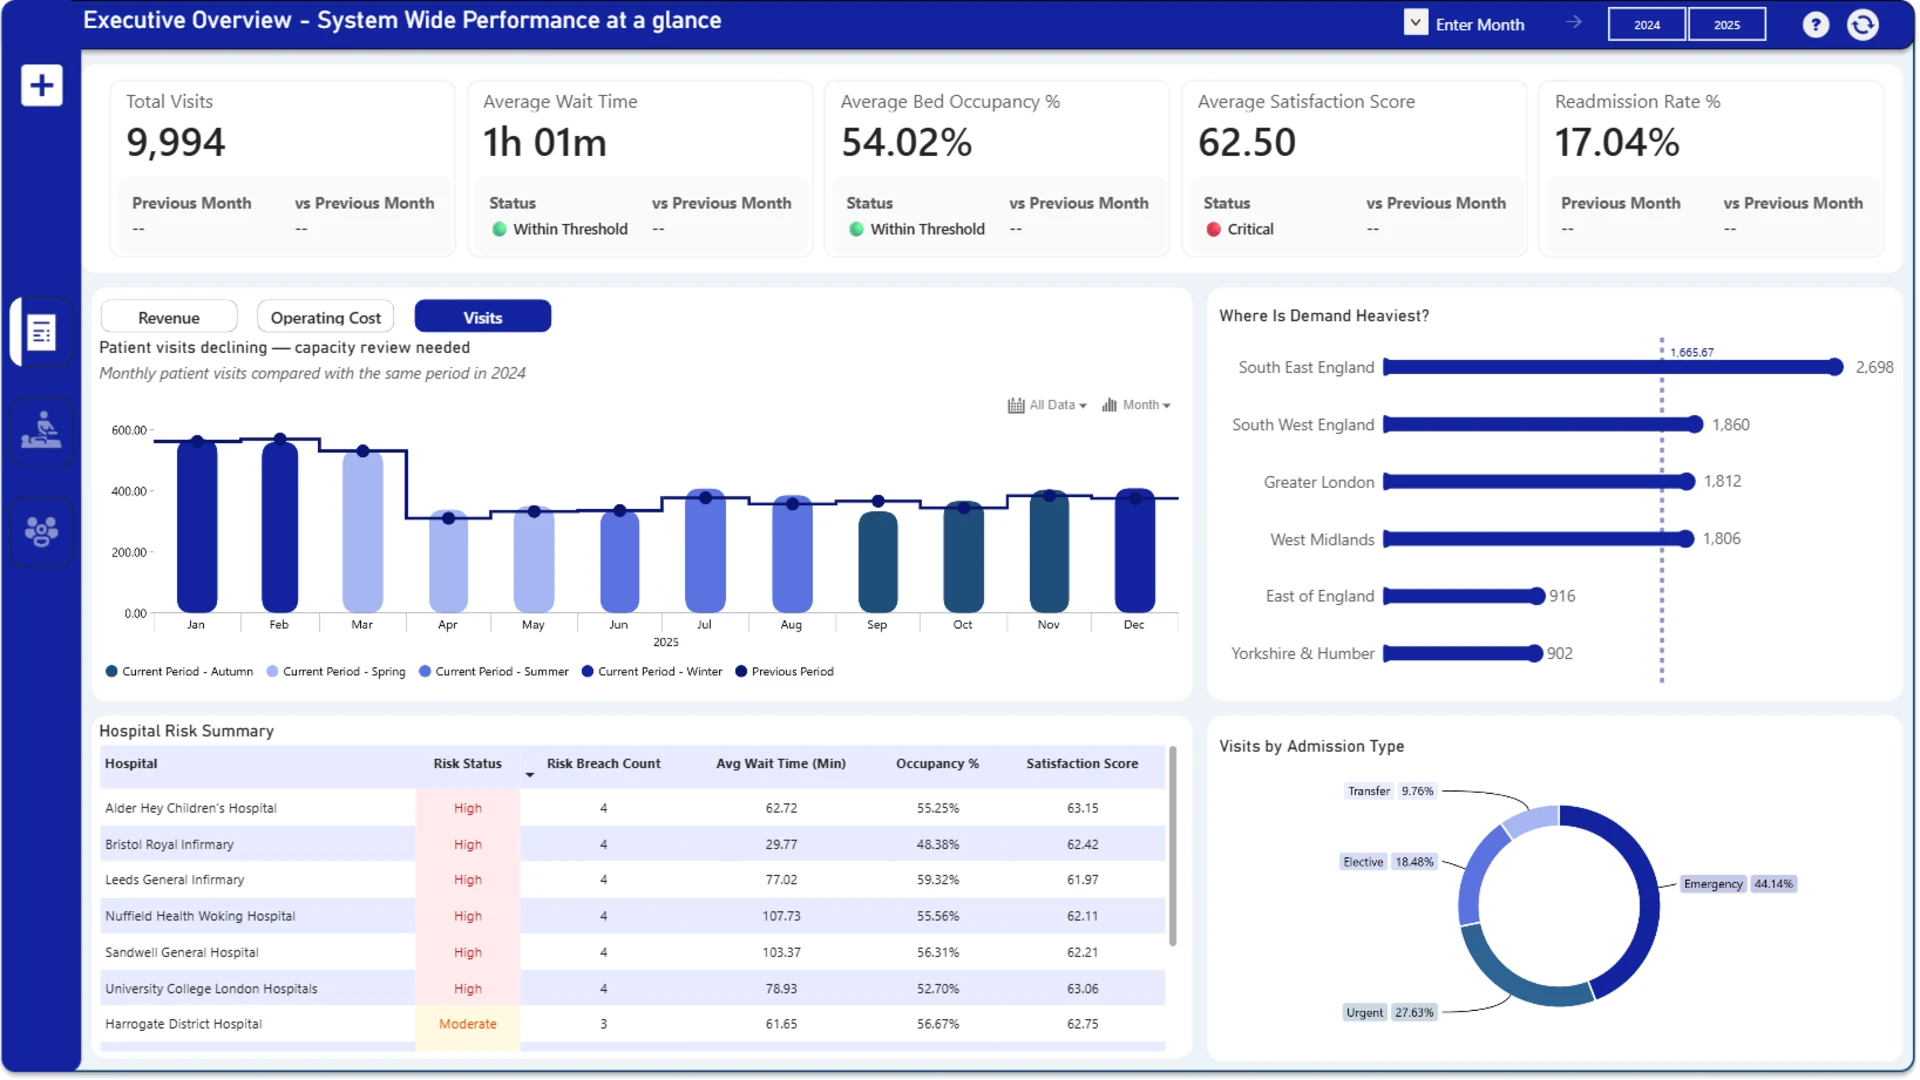This screenshot has height=1080, width=1920.
Task: Switch to the Operating Cost tab
Action: (325, 317)
